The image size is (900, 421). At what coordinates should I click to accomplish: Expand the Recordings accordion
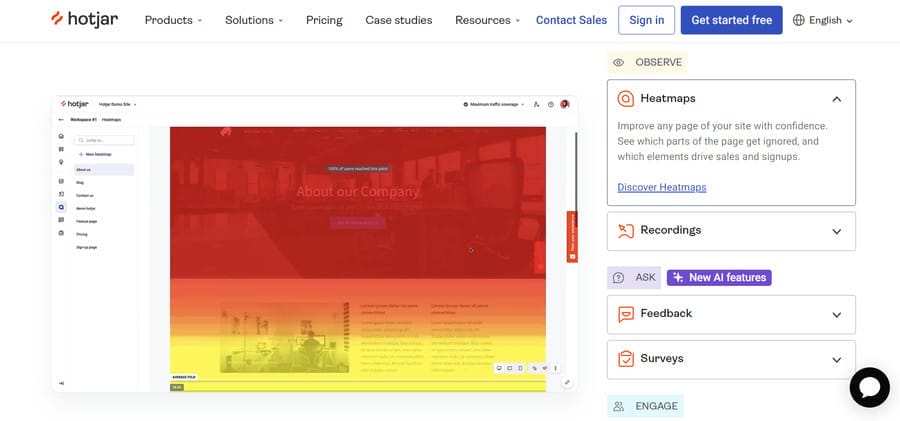click(x=731, y=231)
